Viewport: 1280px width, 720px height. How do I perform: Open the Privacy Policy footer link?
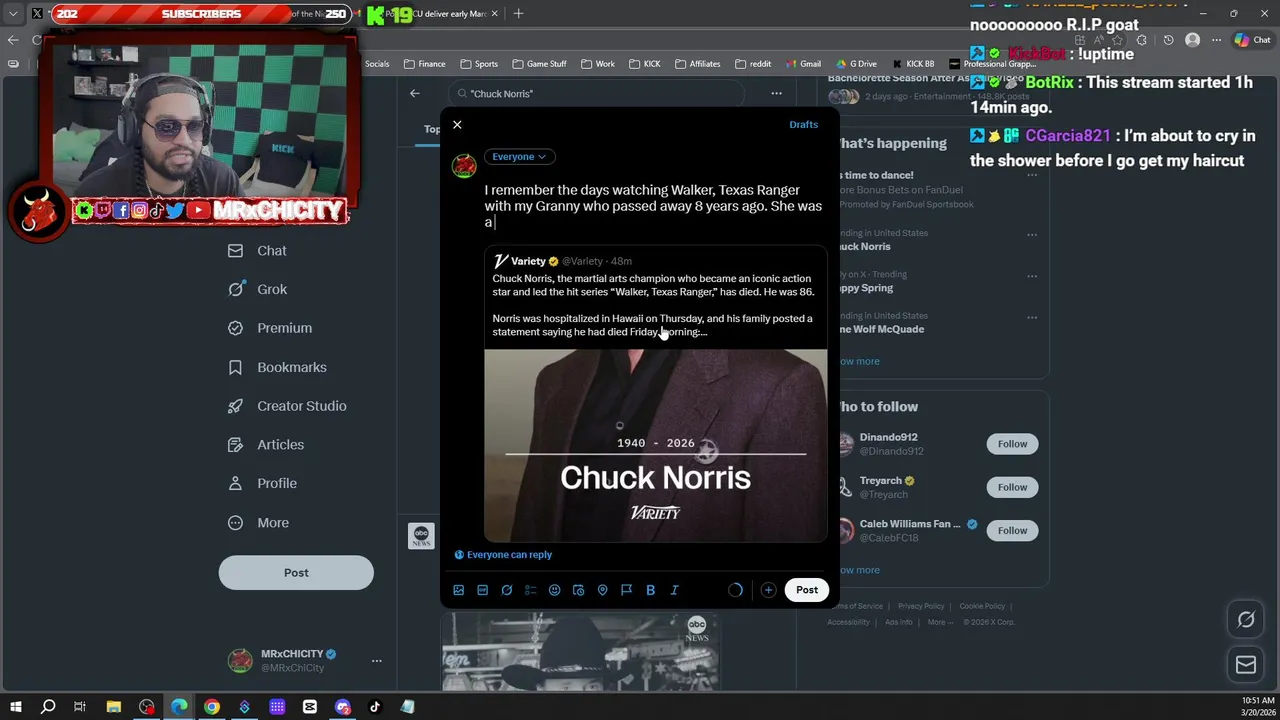(921, 606)
